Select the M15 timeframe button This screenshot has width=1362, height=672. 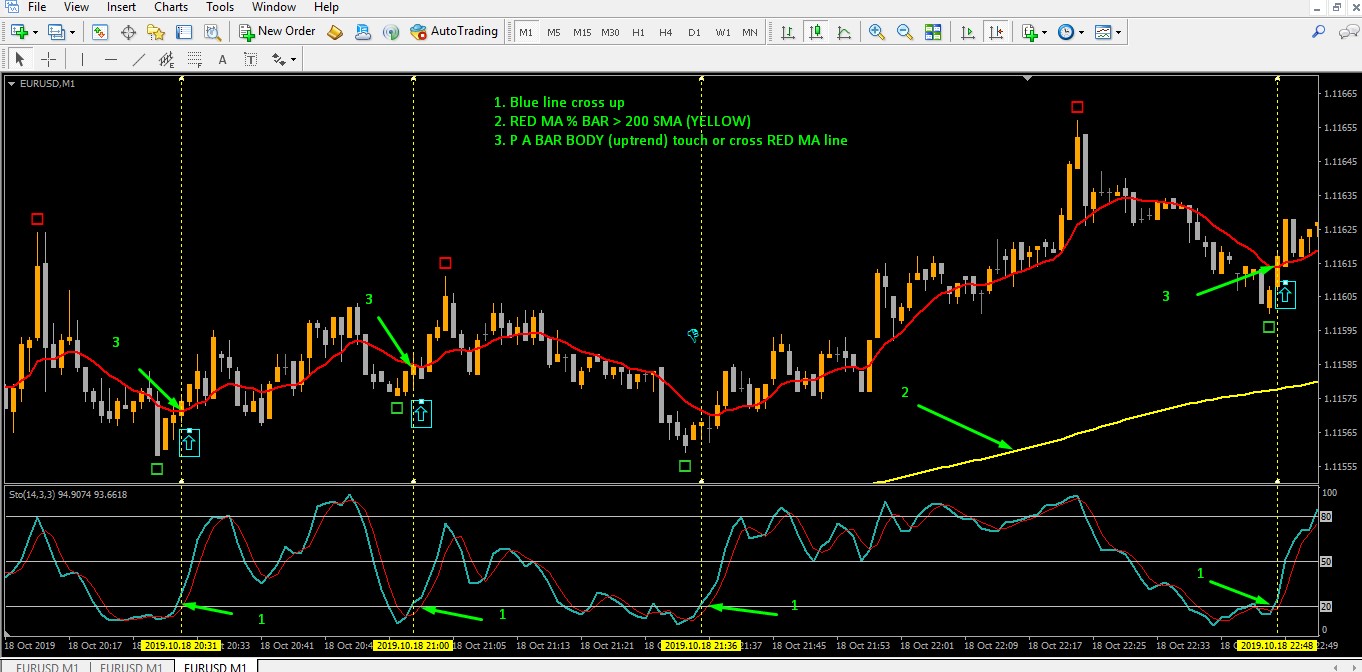pos(582,33)
